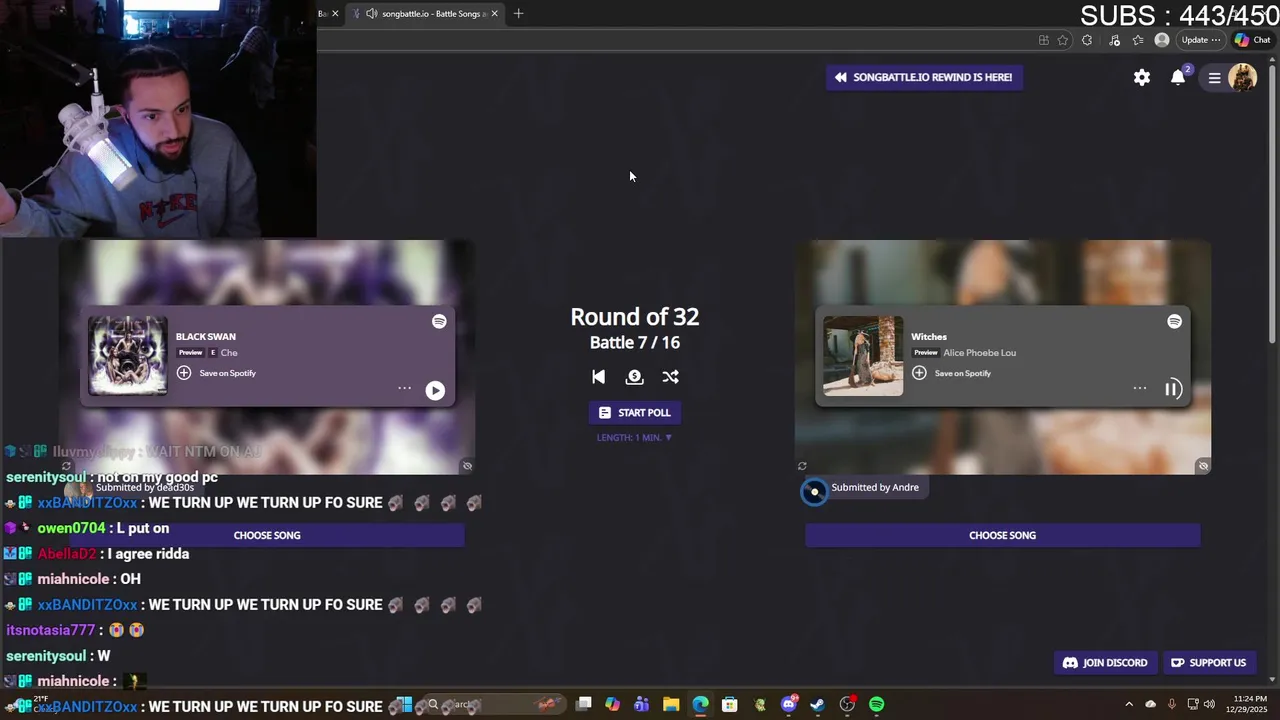1280x720 pixels.
Task: Open Spotify from the taskbar
Action: 876,705
